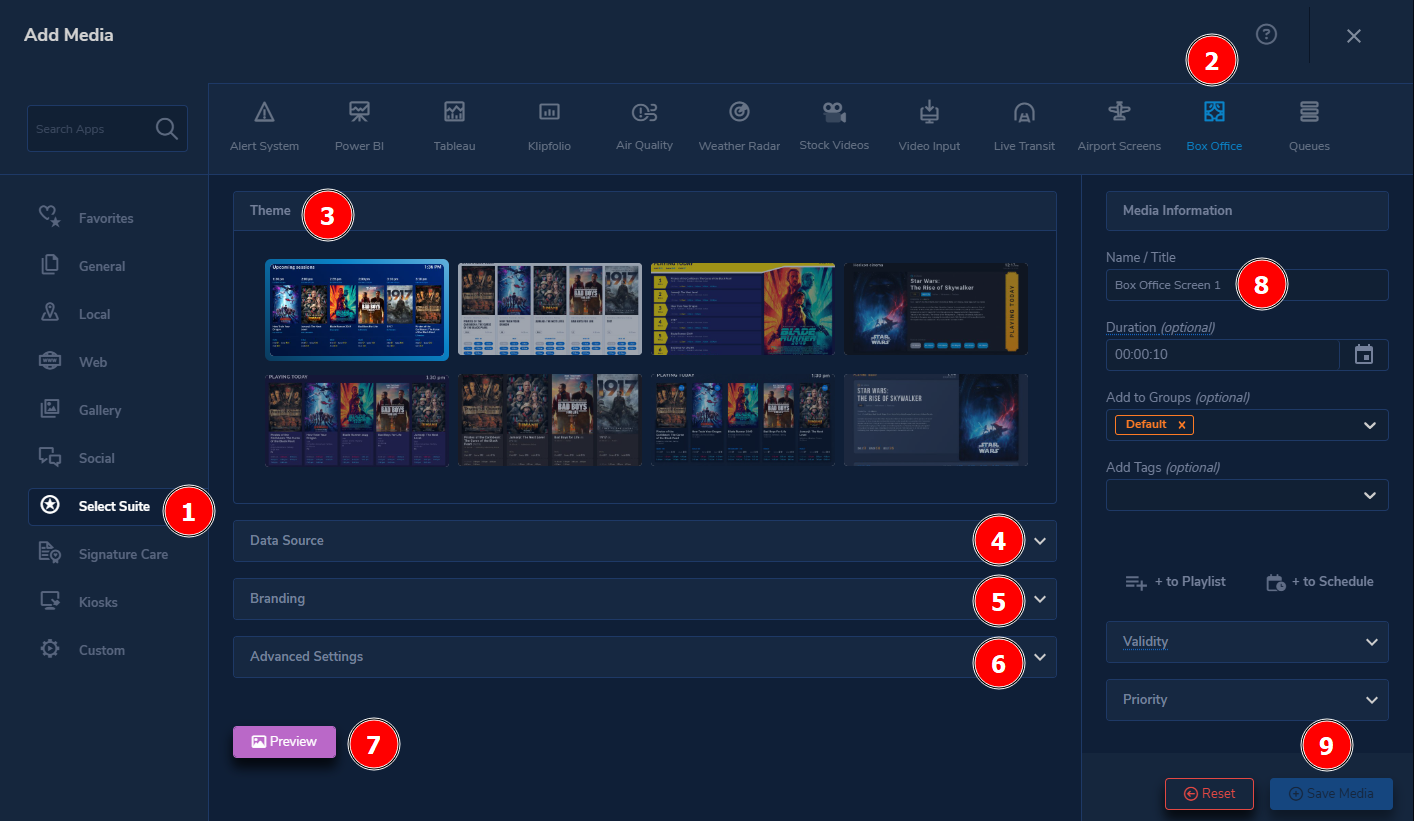1414x821 pixels.
Task: Click the Preview button
Action: point(284,742)
